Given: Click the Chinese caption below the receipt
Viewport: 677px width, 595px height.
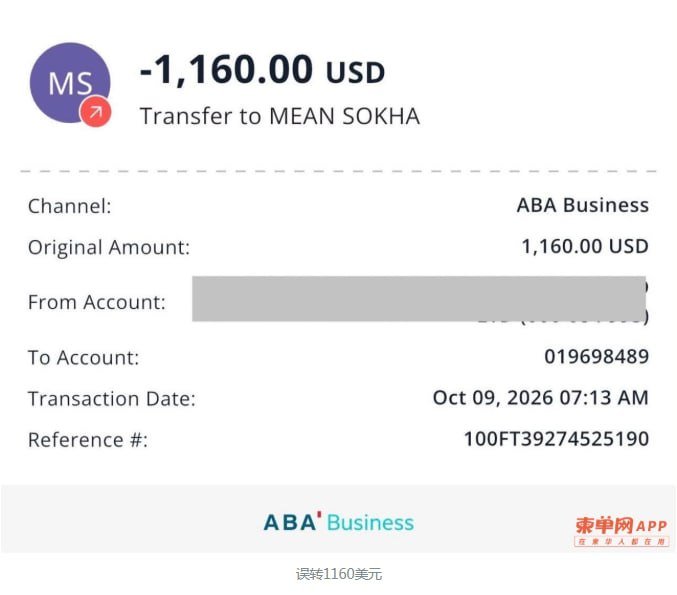Looking at the screenshot, I should pyautogui.click(x=338, y=574).
